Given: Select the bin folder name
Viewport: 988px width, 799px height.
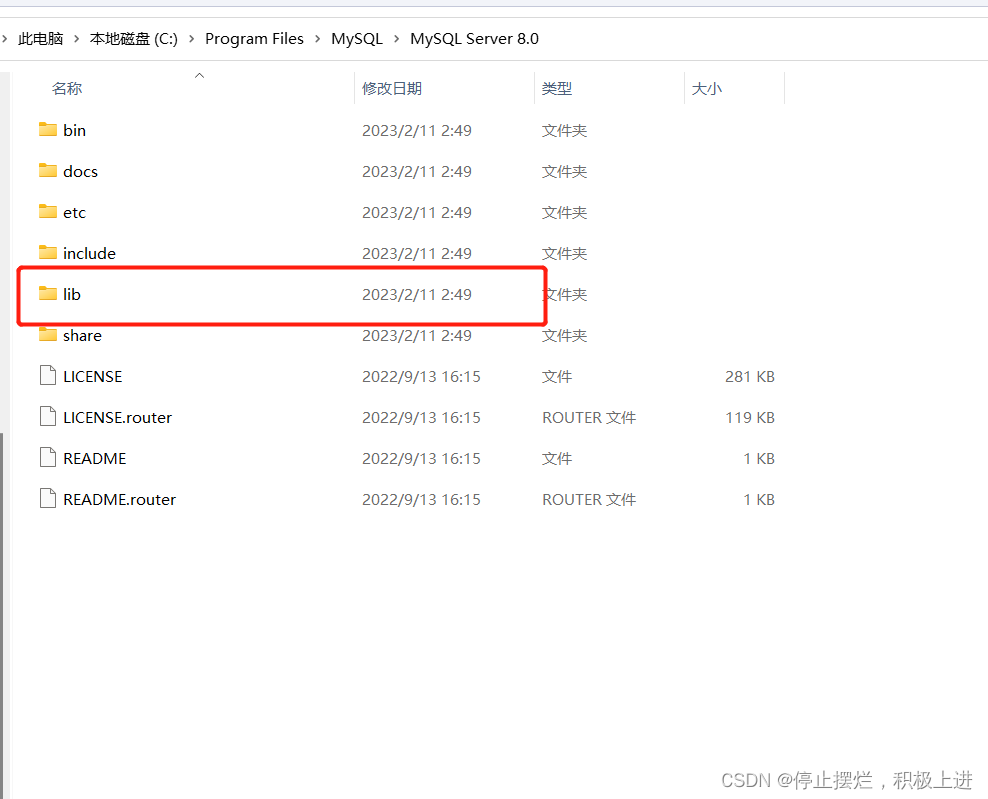Looking at the screenshot, I should coord(74,130).
